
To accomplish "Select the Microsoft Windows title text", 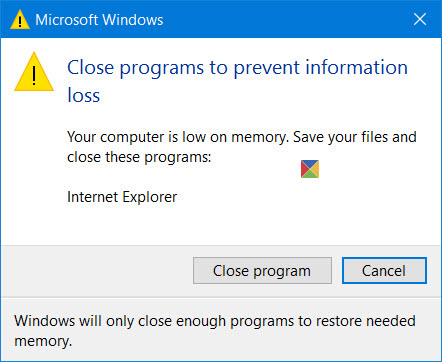I will (x=99, y=20).
